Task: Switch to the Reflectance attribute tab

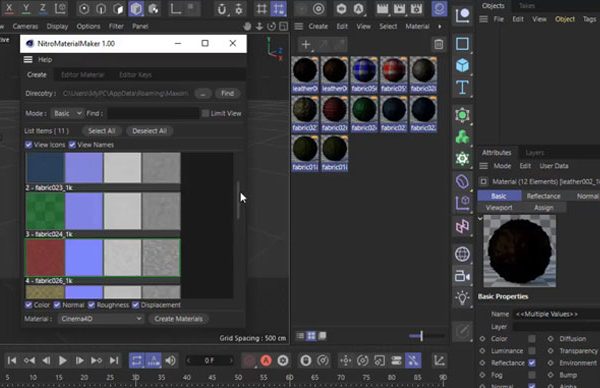Action: click(543, 196)
